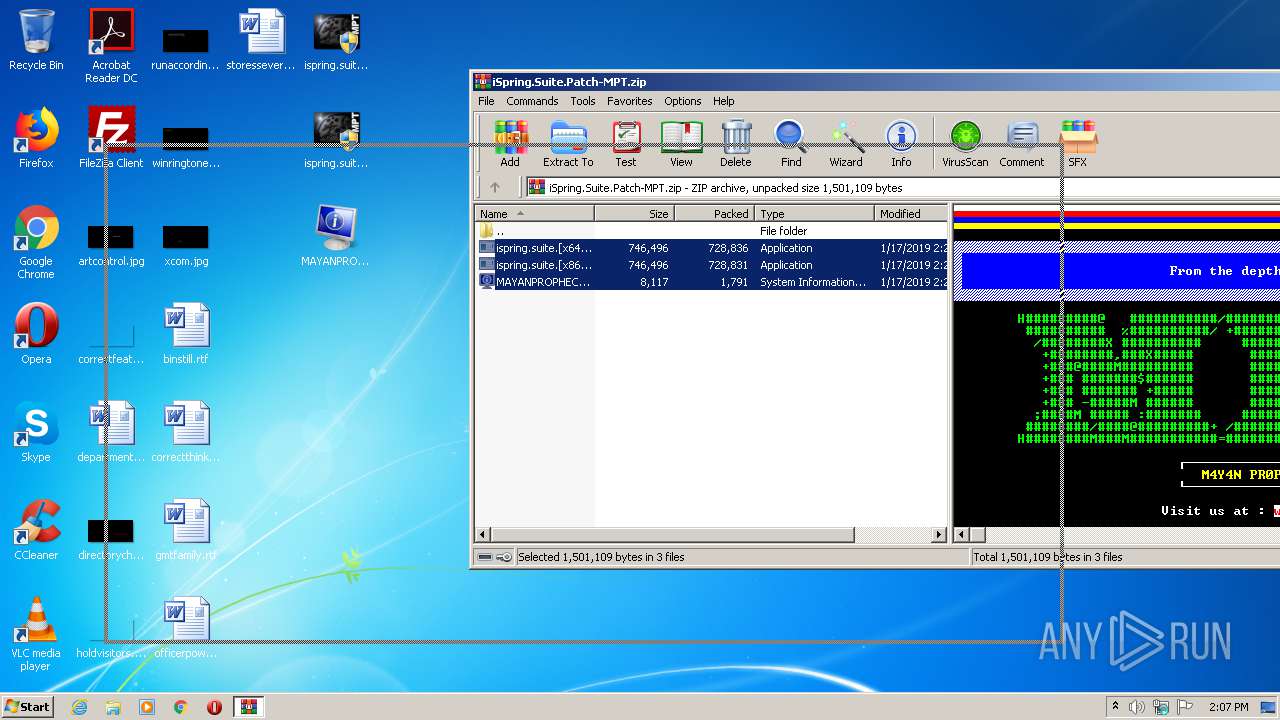Sort file list by Modified column
The height and width of the screenshot is (720, 1280).
click(911, 213)
